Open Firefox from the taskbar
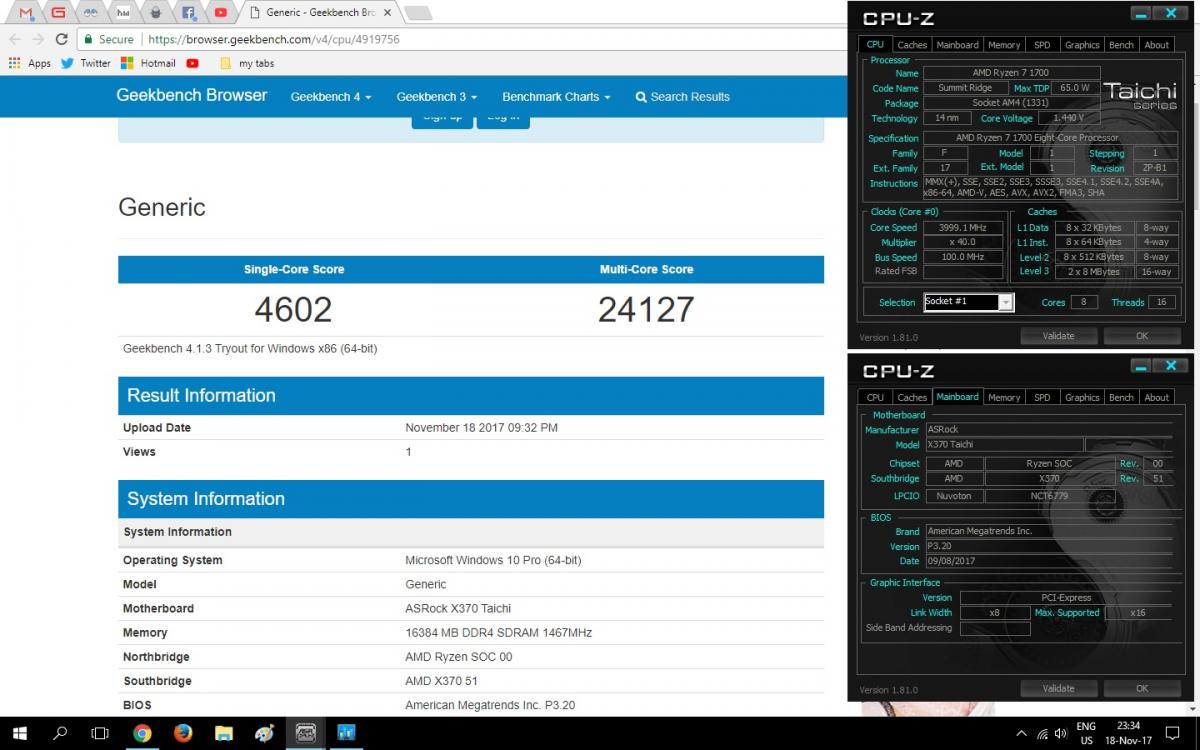 tap(183, 733)
